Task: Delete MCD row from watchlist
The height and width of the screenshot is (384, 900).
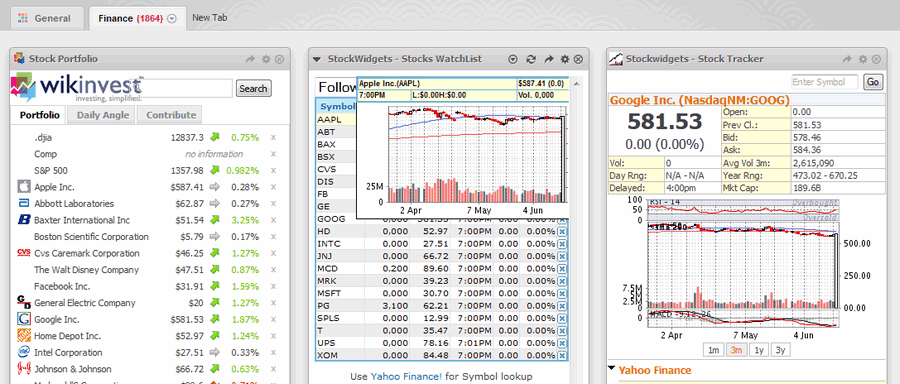Action: 562,269
